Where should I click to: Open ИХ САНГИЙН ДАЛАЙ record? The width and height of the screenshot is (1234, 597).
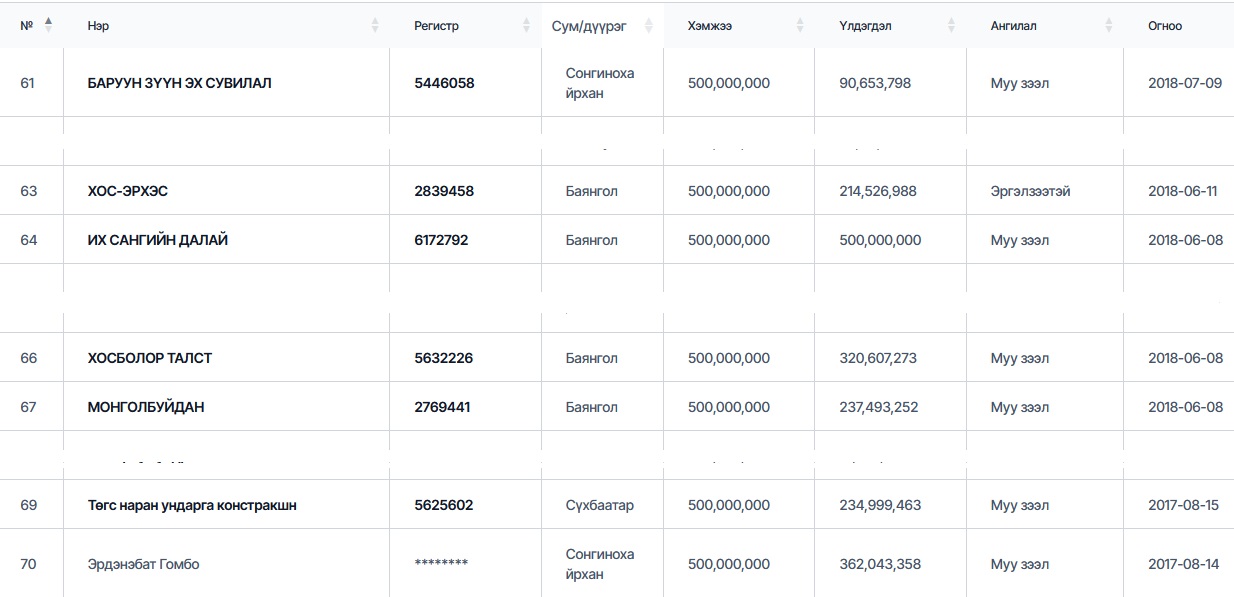(158, 240)
